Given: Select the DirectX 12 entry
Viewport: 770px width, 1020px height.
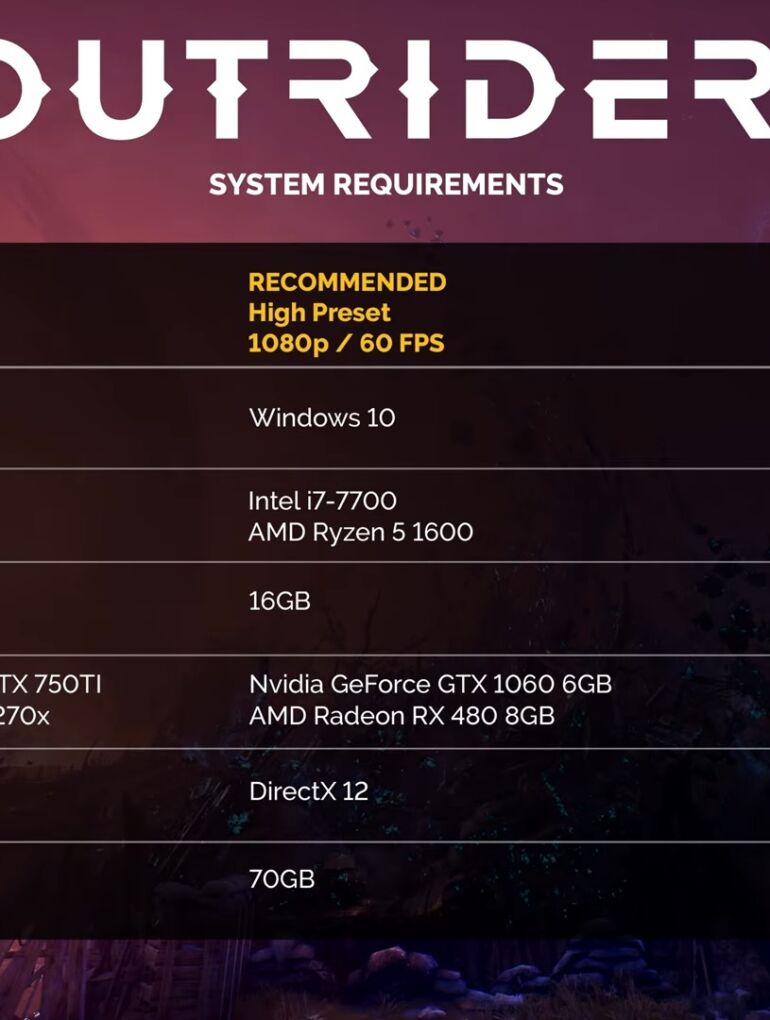Looking at the screenshot, I should tap(308, 792).
